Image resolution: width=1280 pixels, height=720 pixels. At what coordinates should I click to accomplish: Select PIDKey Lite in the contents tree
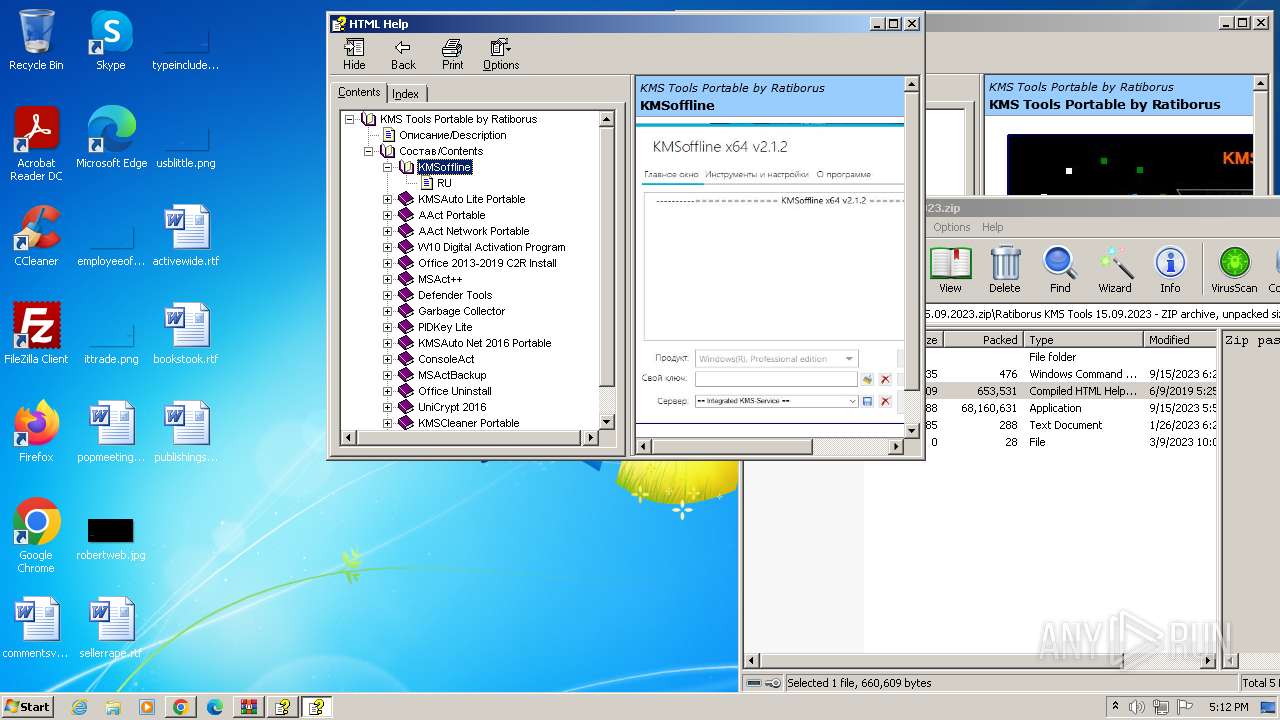(x=445, y=327)
